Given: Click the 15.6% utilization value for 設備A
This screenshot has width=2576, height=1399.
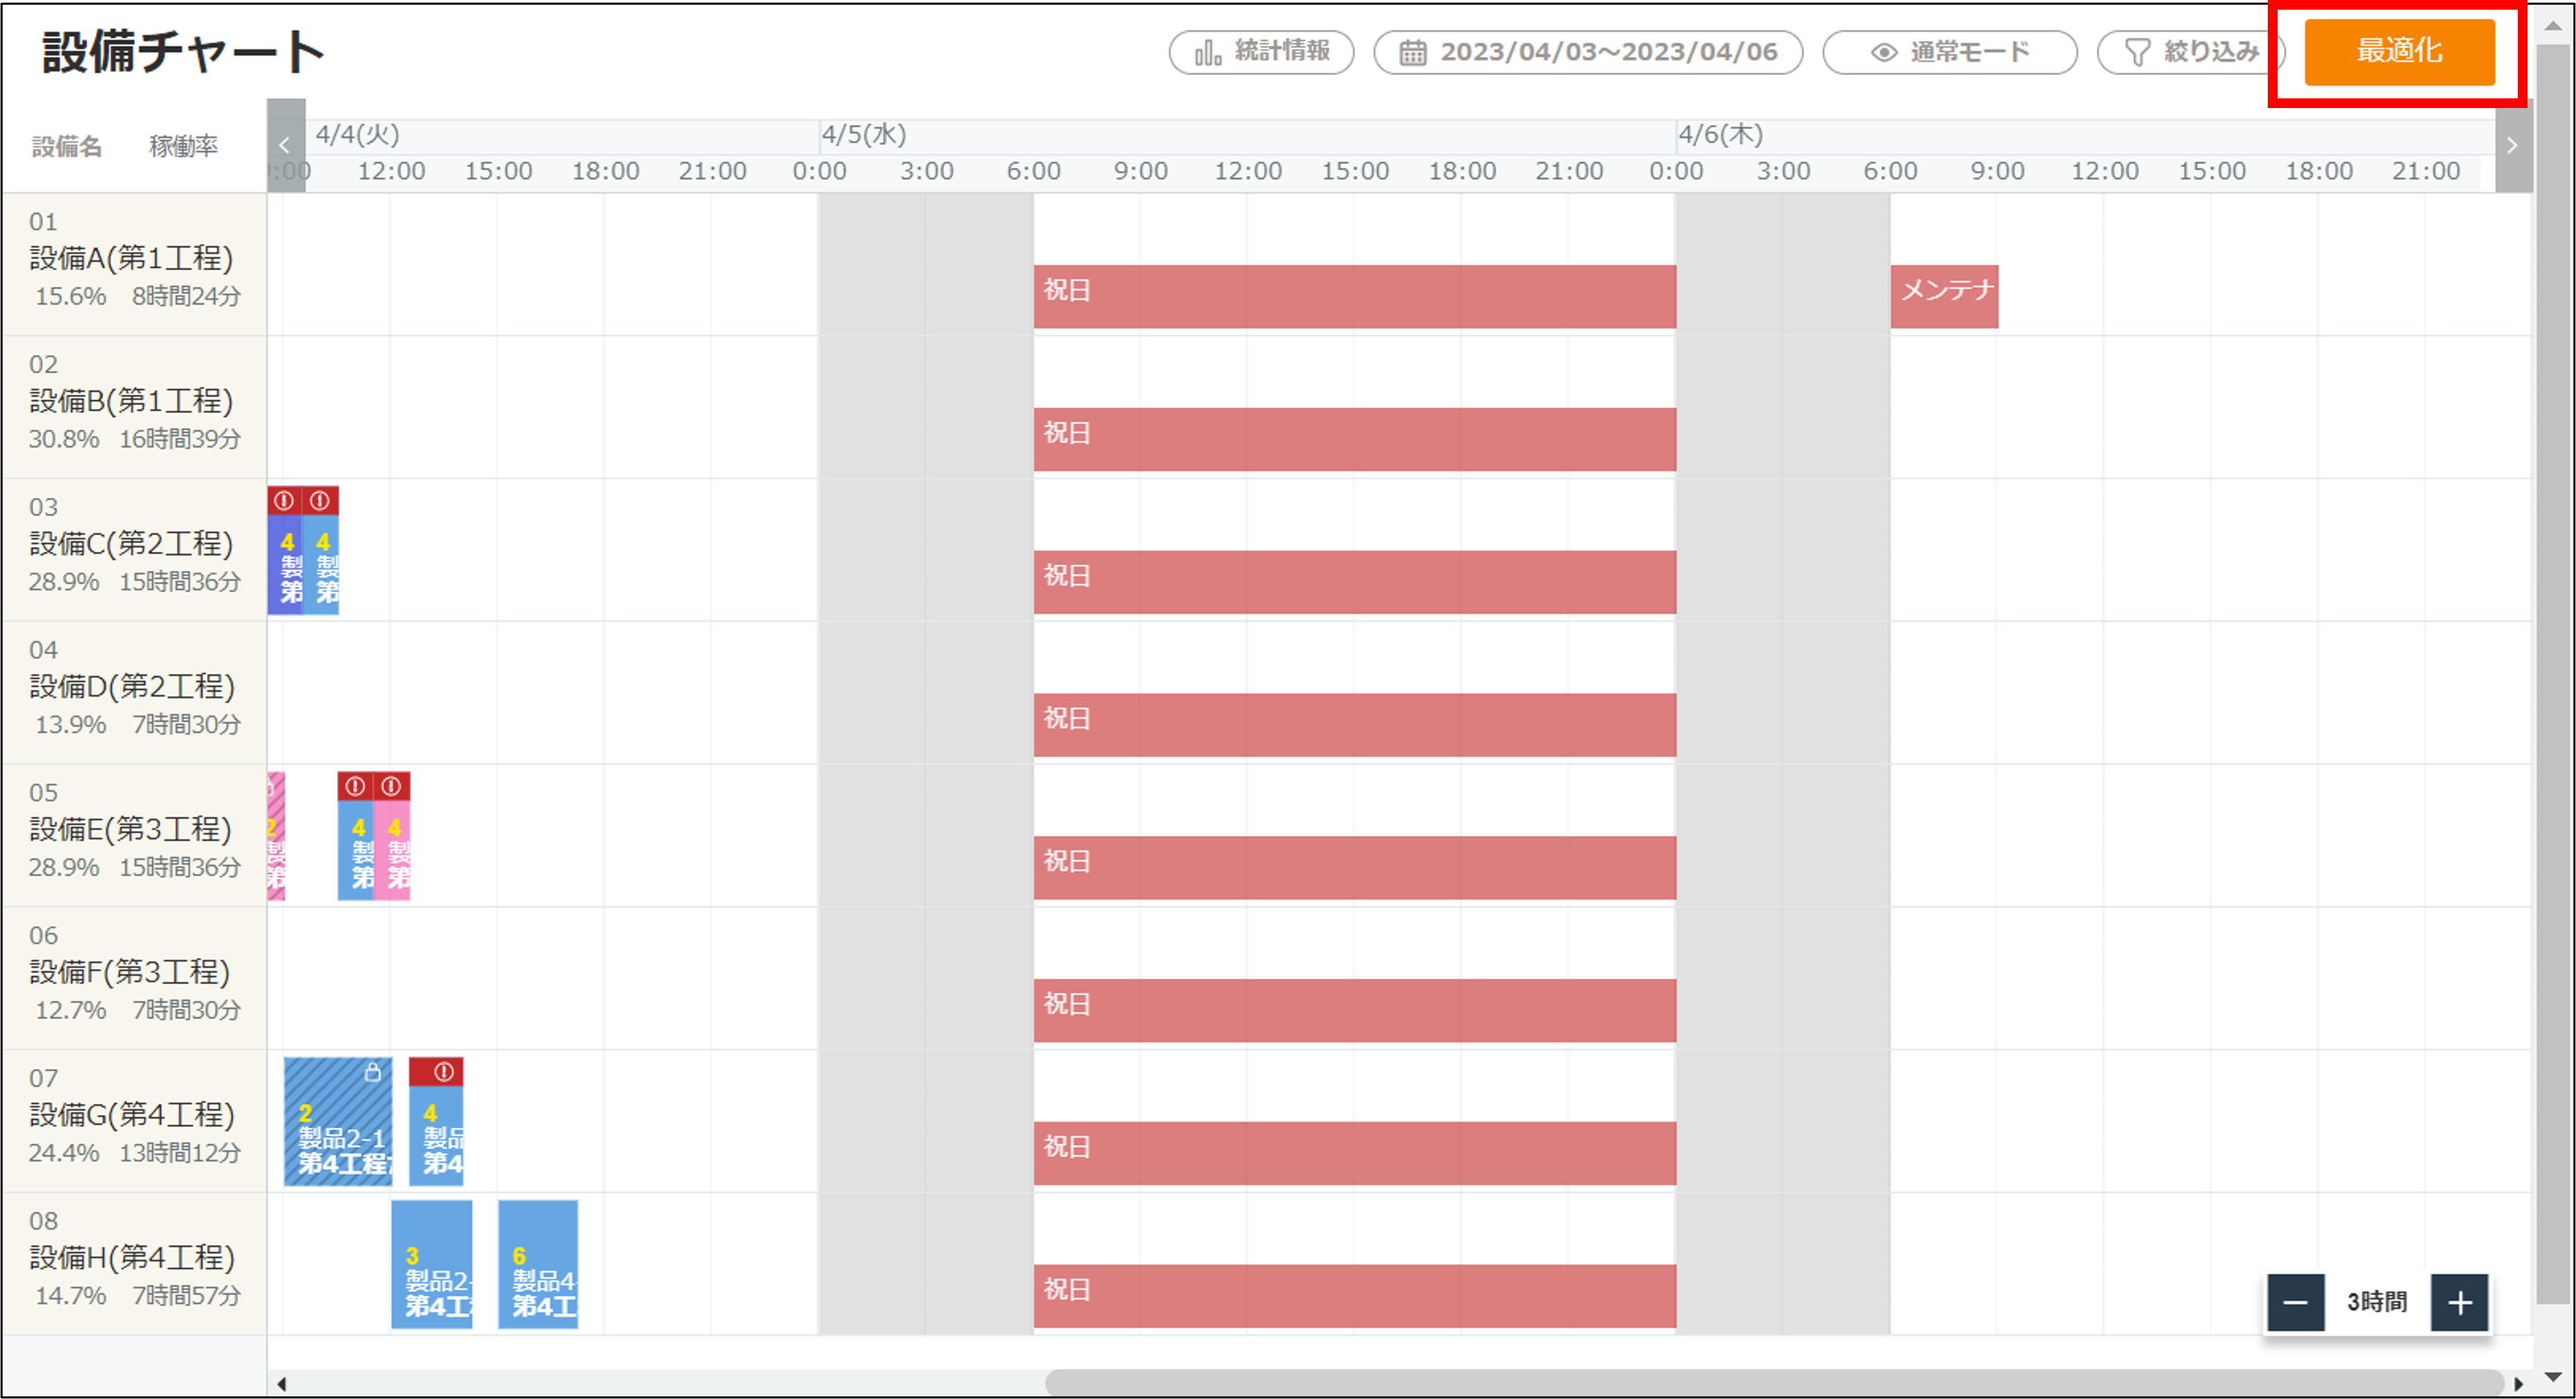Looking at the screenshot, I should click(x=70, y=297).
